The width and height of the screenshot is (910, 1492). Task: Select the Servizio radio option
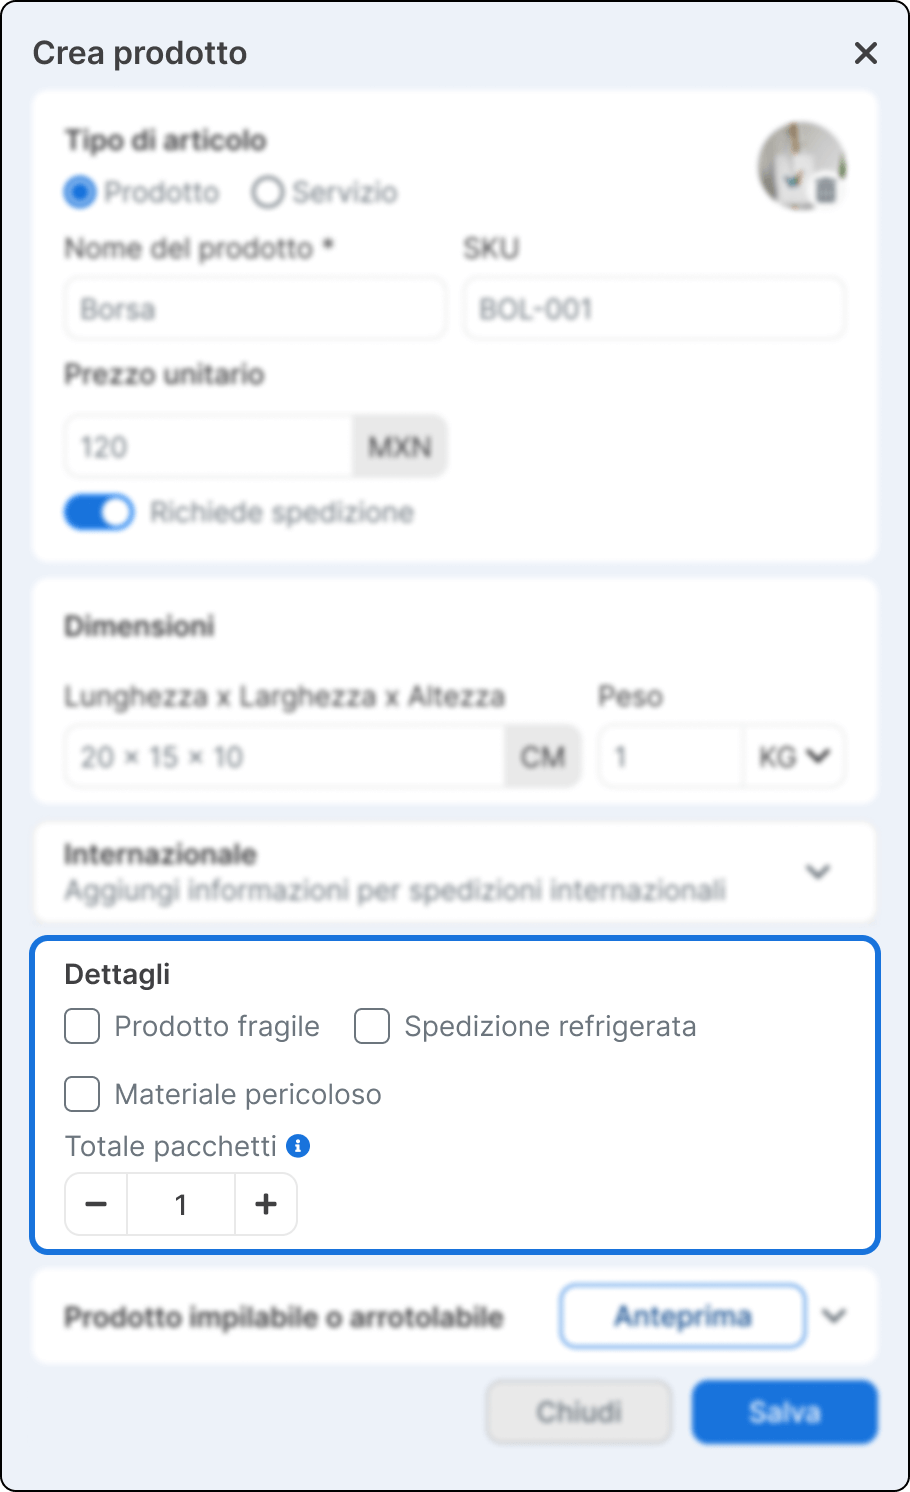268,192
